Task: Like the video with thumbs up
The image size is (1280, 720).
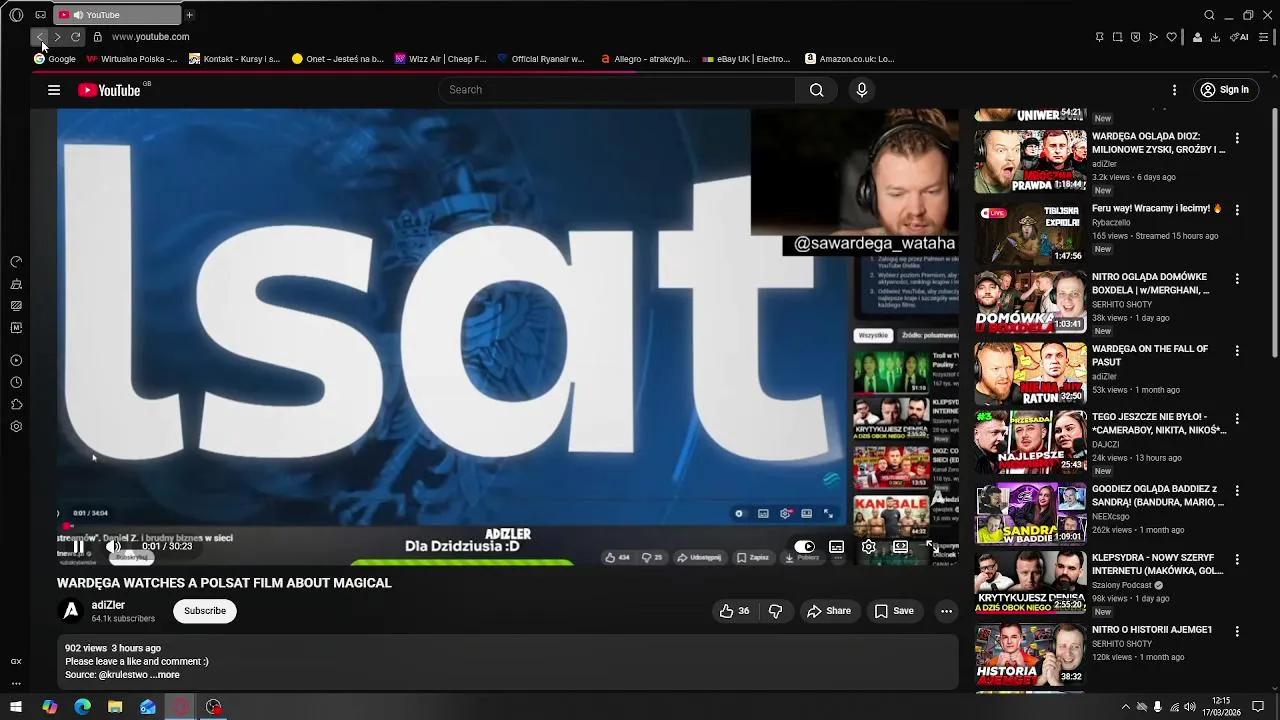Action: pyautogui.click(x=734, y=611)
